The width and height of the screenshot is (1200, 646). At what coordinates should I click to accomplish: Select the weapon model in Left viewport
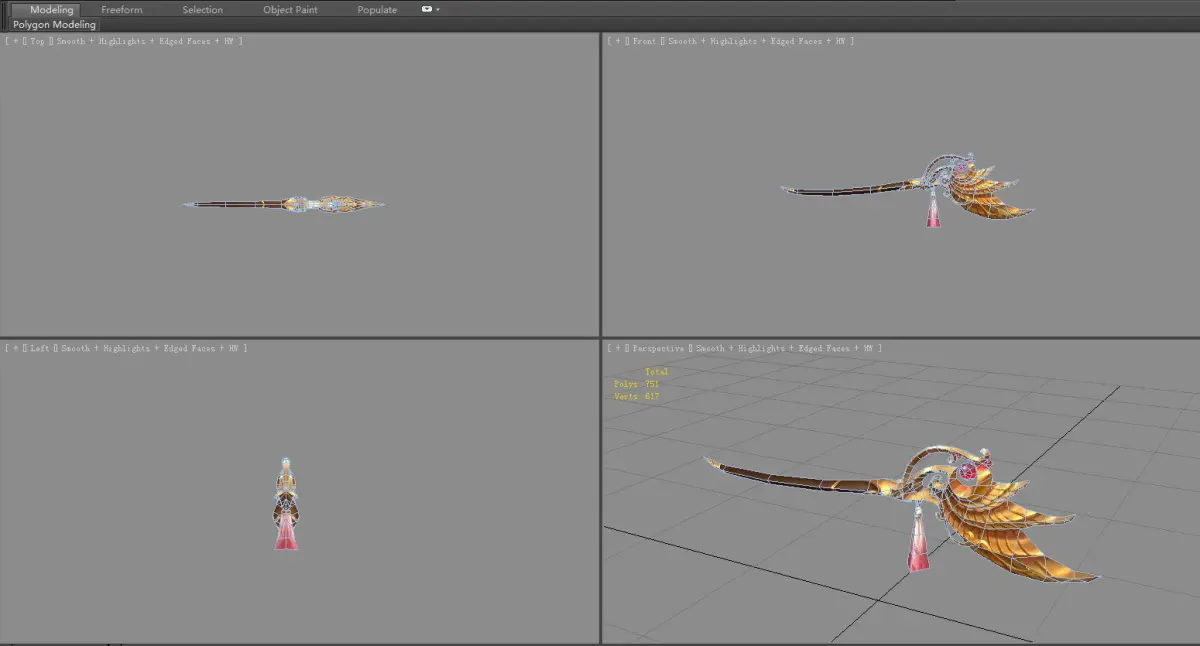286,504
